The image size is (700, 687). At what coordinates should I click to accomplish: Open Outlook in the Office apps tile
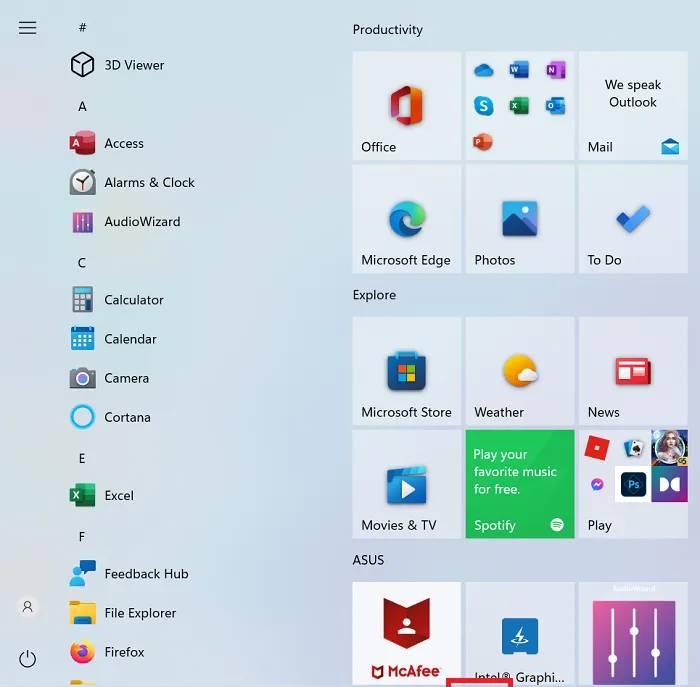(555, 106)
